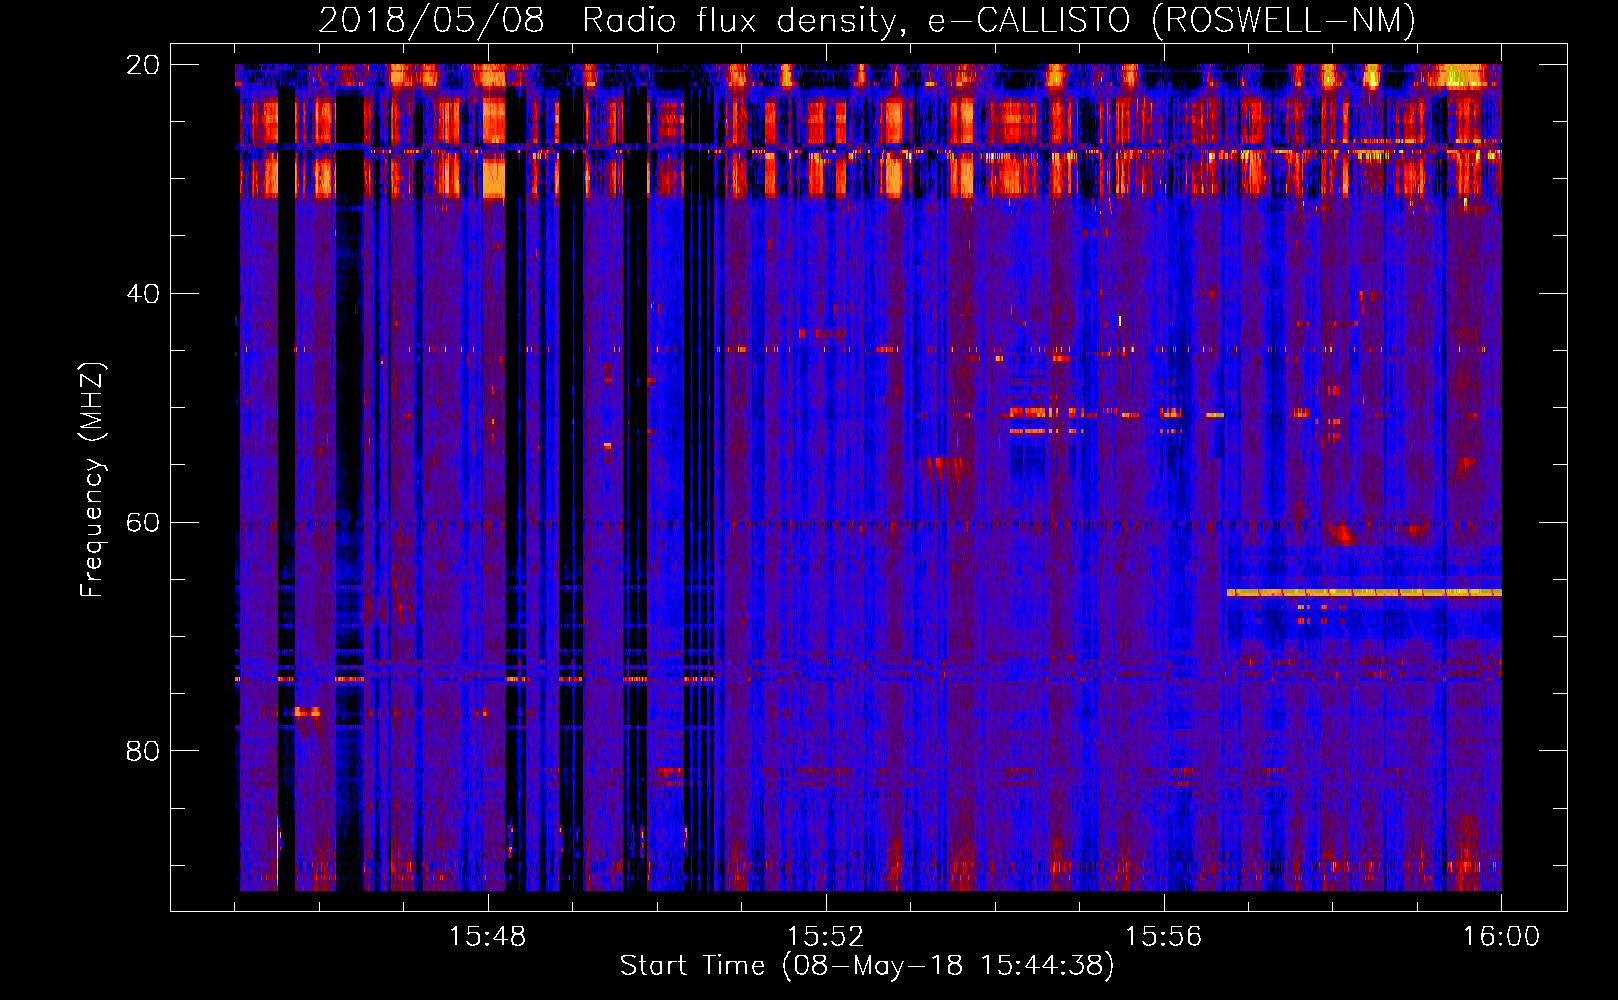
Task: Click the 15:52 time tick label
Action: click(x=826, y=937)
